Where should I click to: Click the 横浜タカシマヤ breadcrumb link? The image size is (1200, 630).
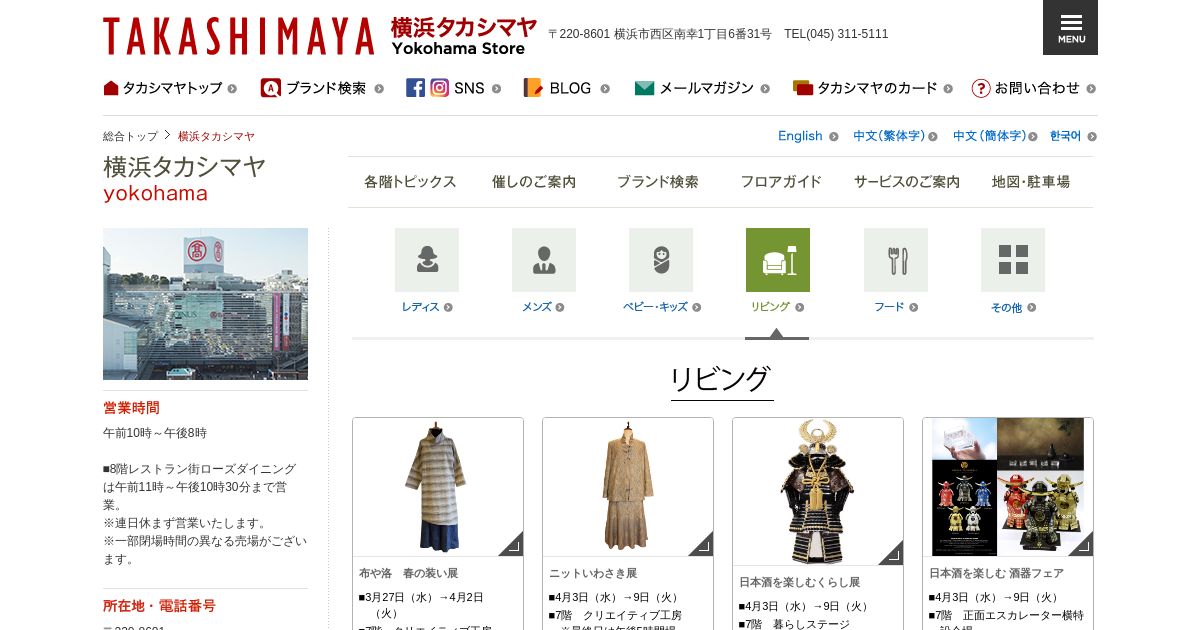click(216, 136)
